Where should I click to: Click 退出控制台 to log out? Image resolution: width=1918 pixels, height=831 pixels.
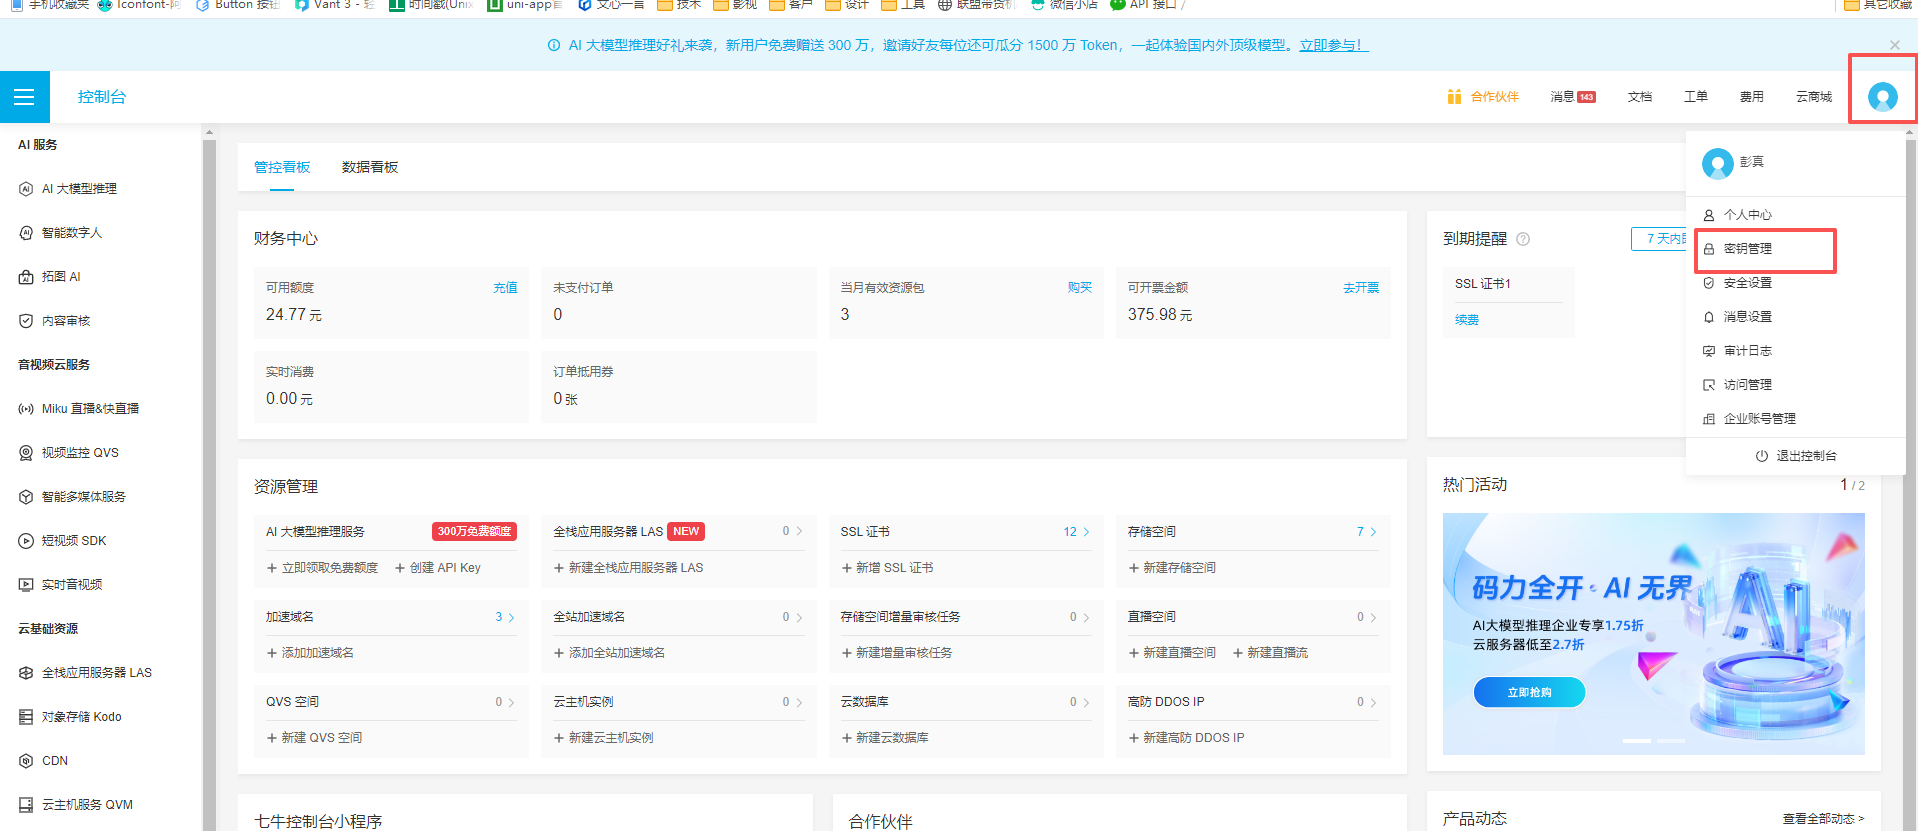(1796, 456)
